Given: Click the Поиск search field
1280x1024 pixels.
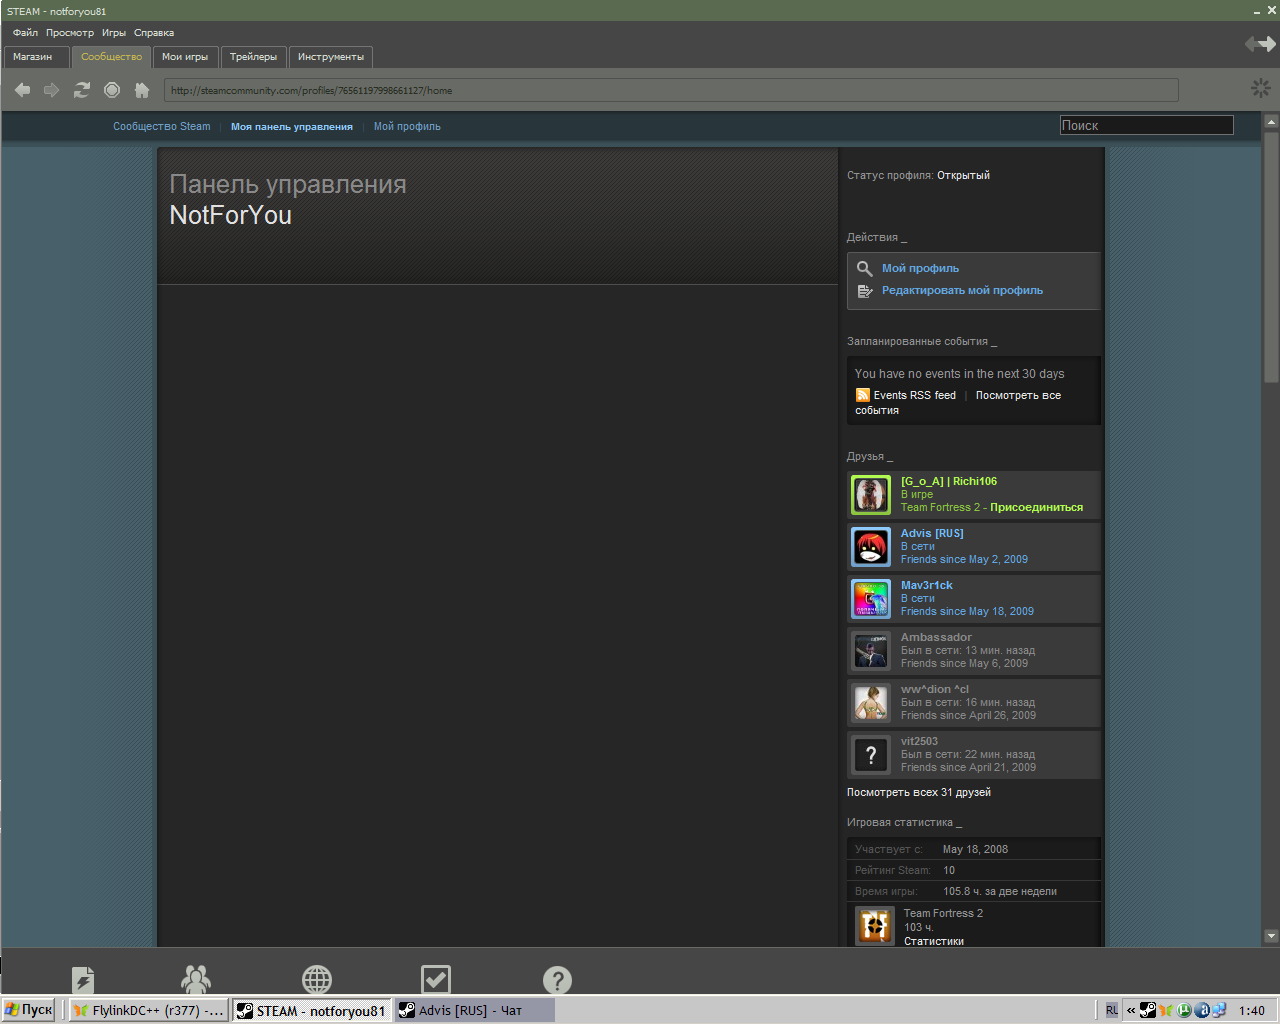Looking at the screenshot, I should coord(1146,125).
